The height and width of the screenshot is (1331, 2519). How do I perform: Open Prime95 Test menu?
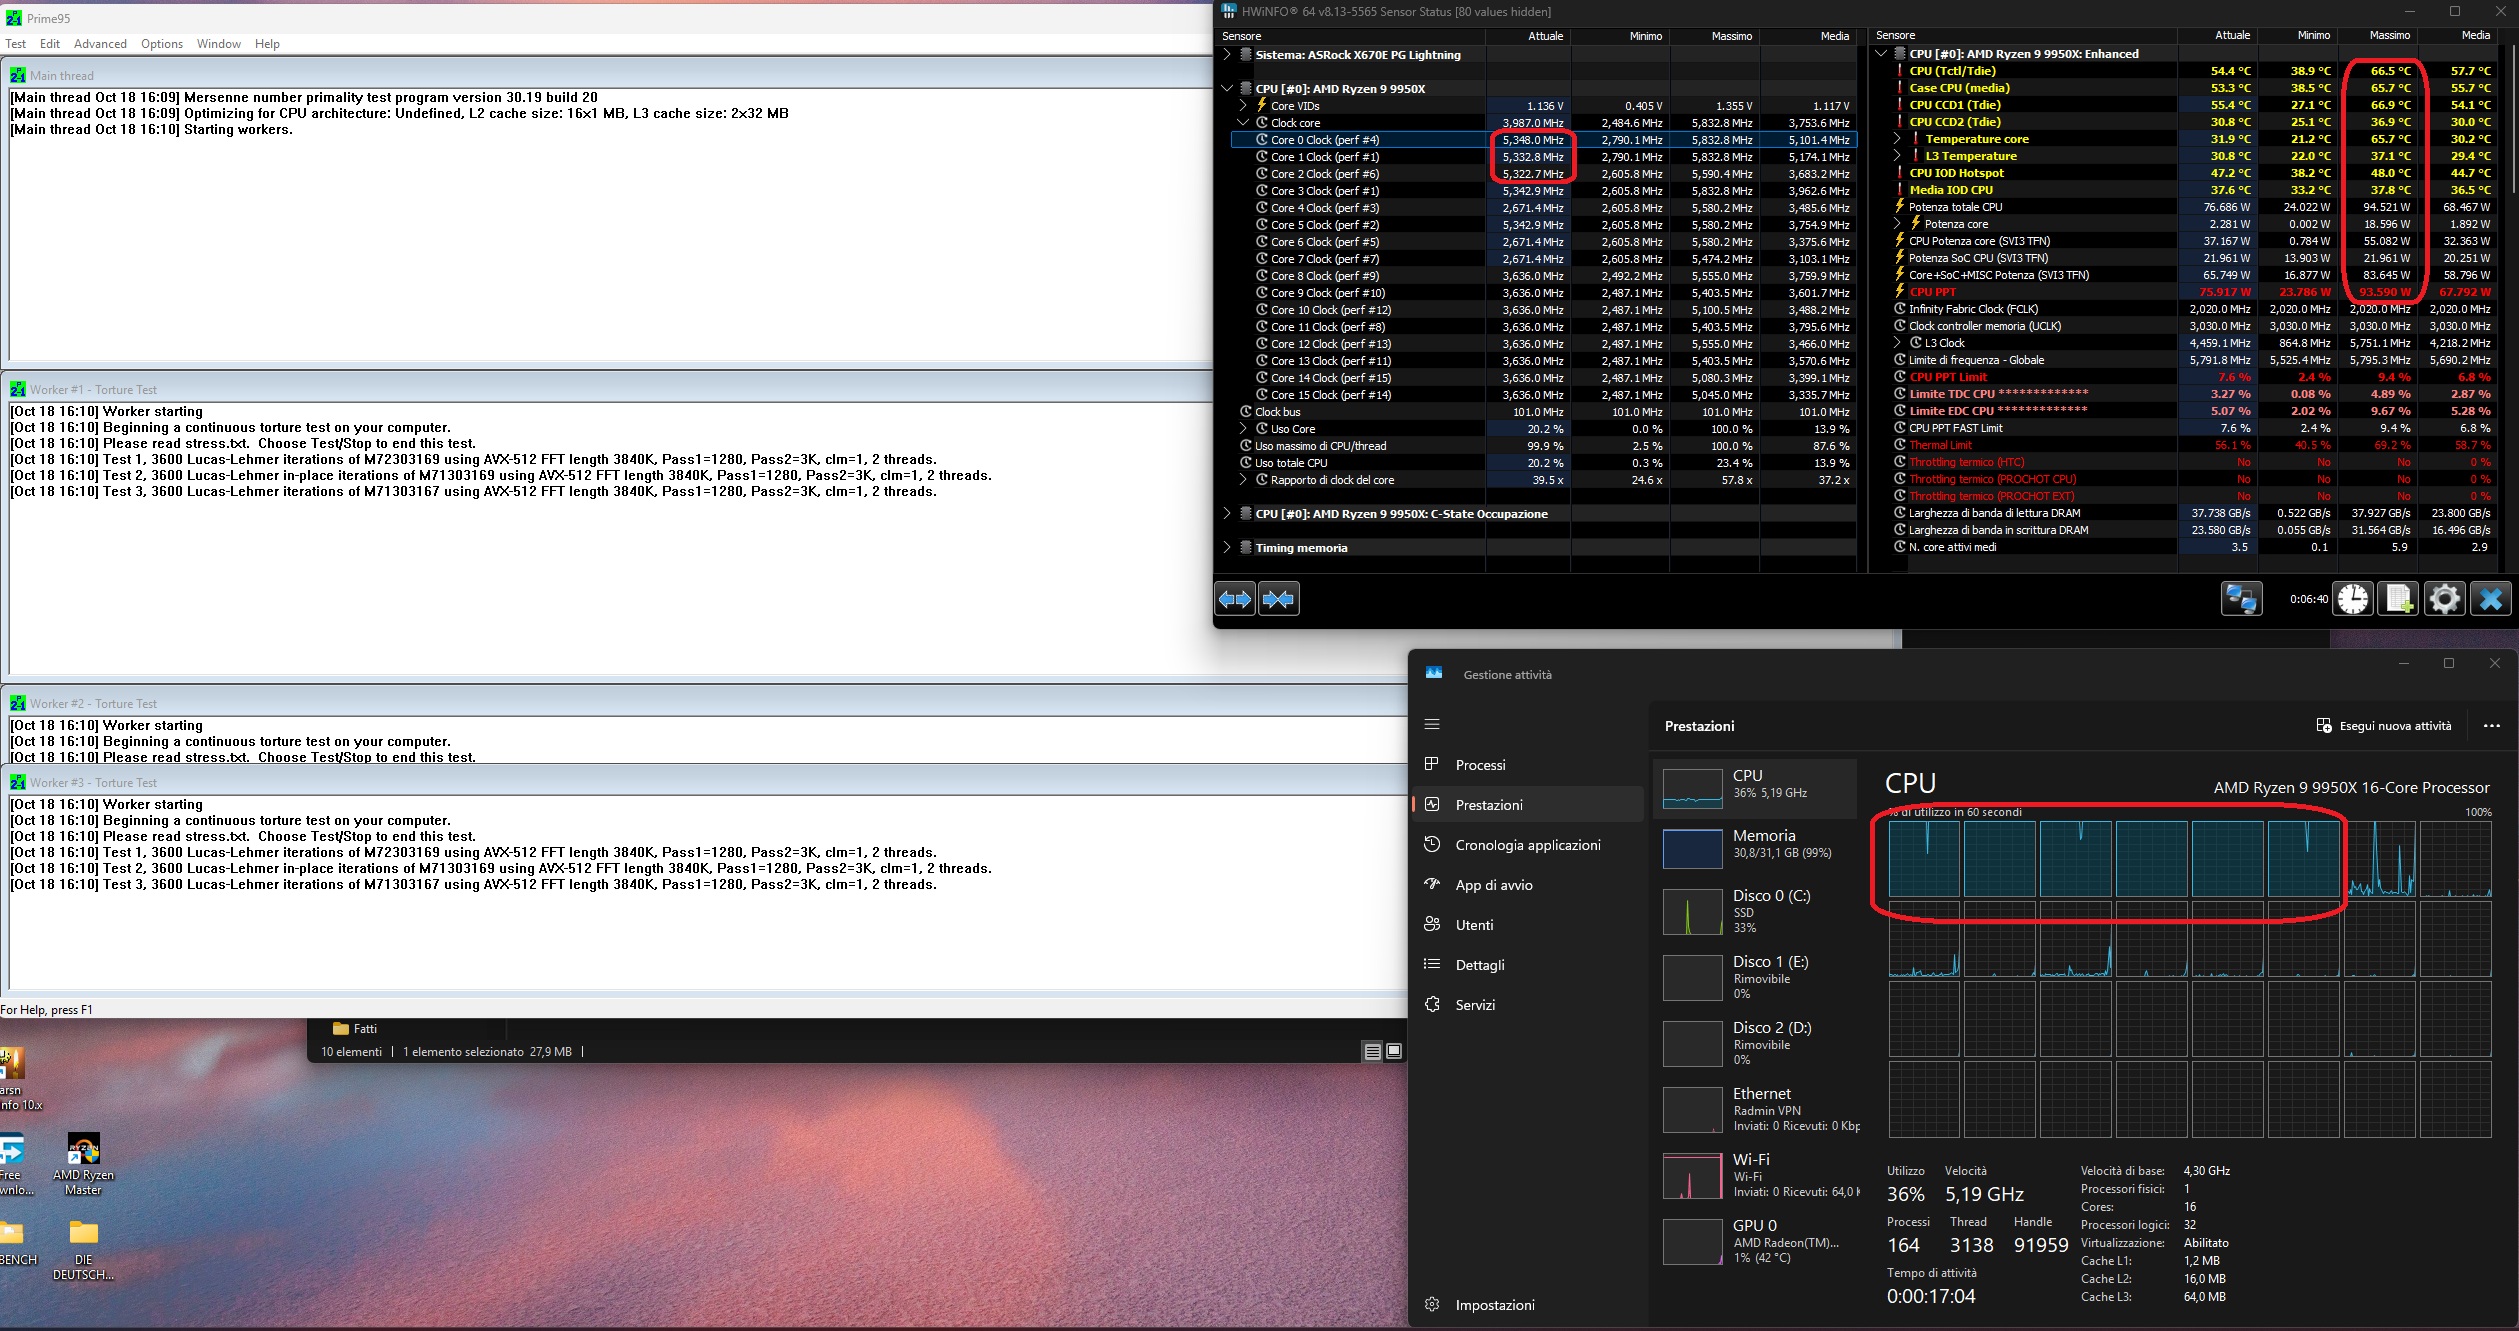(16, 44)
